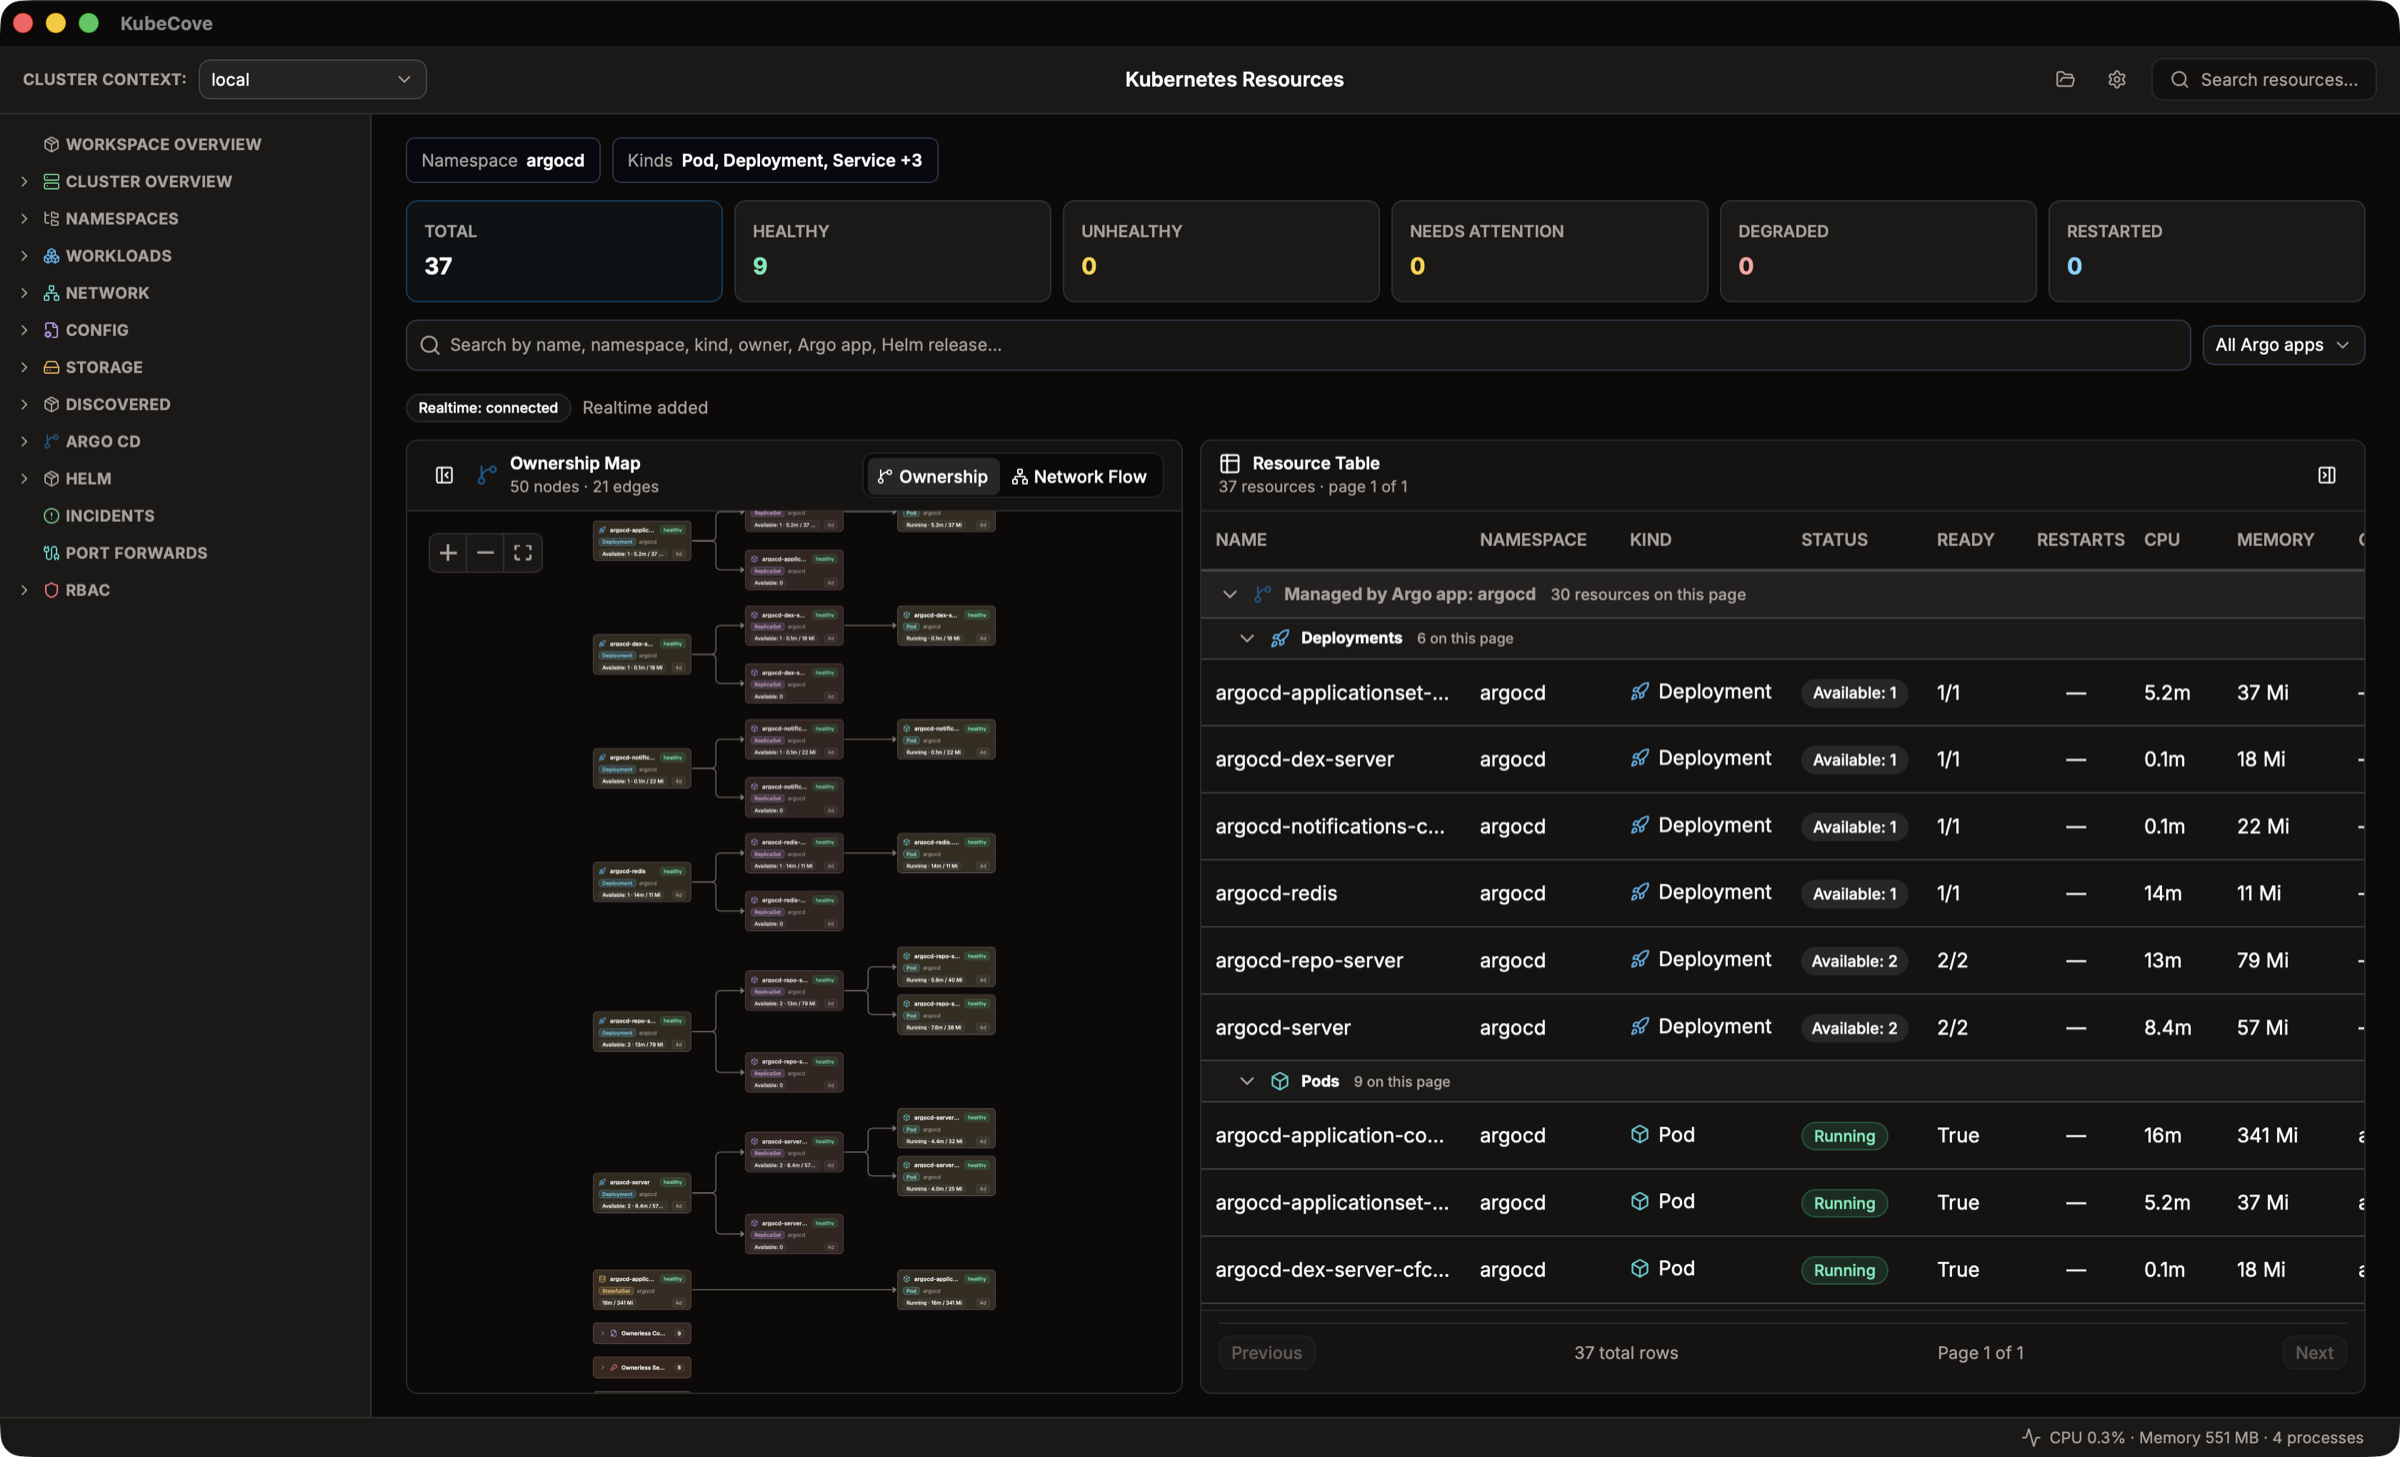
Task: Click the Namespace argocd filter chip
Action: pos(503,160)
